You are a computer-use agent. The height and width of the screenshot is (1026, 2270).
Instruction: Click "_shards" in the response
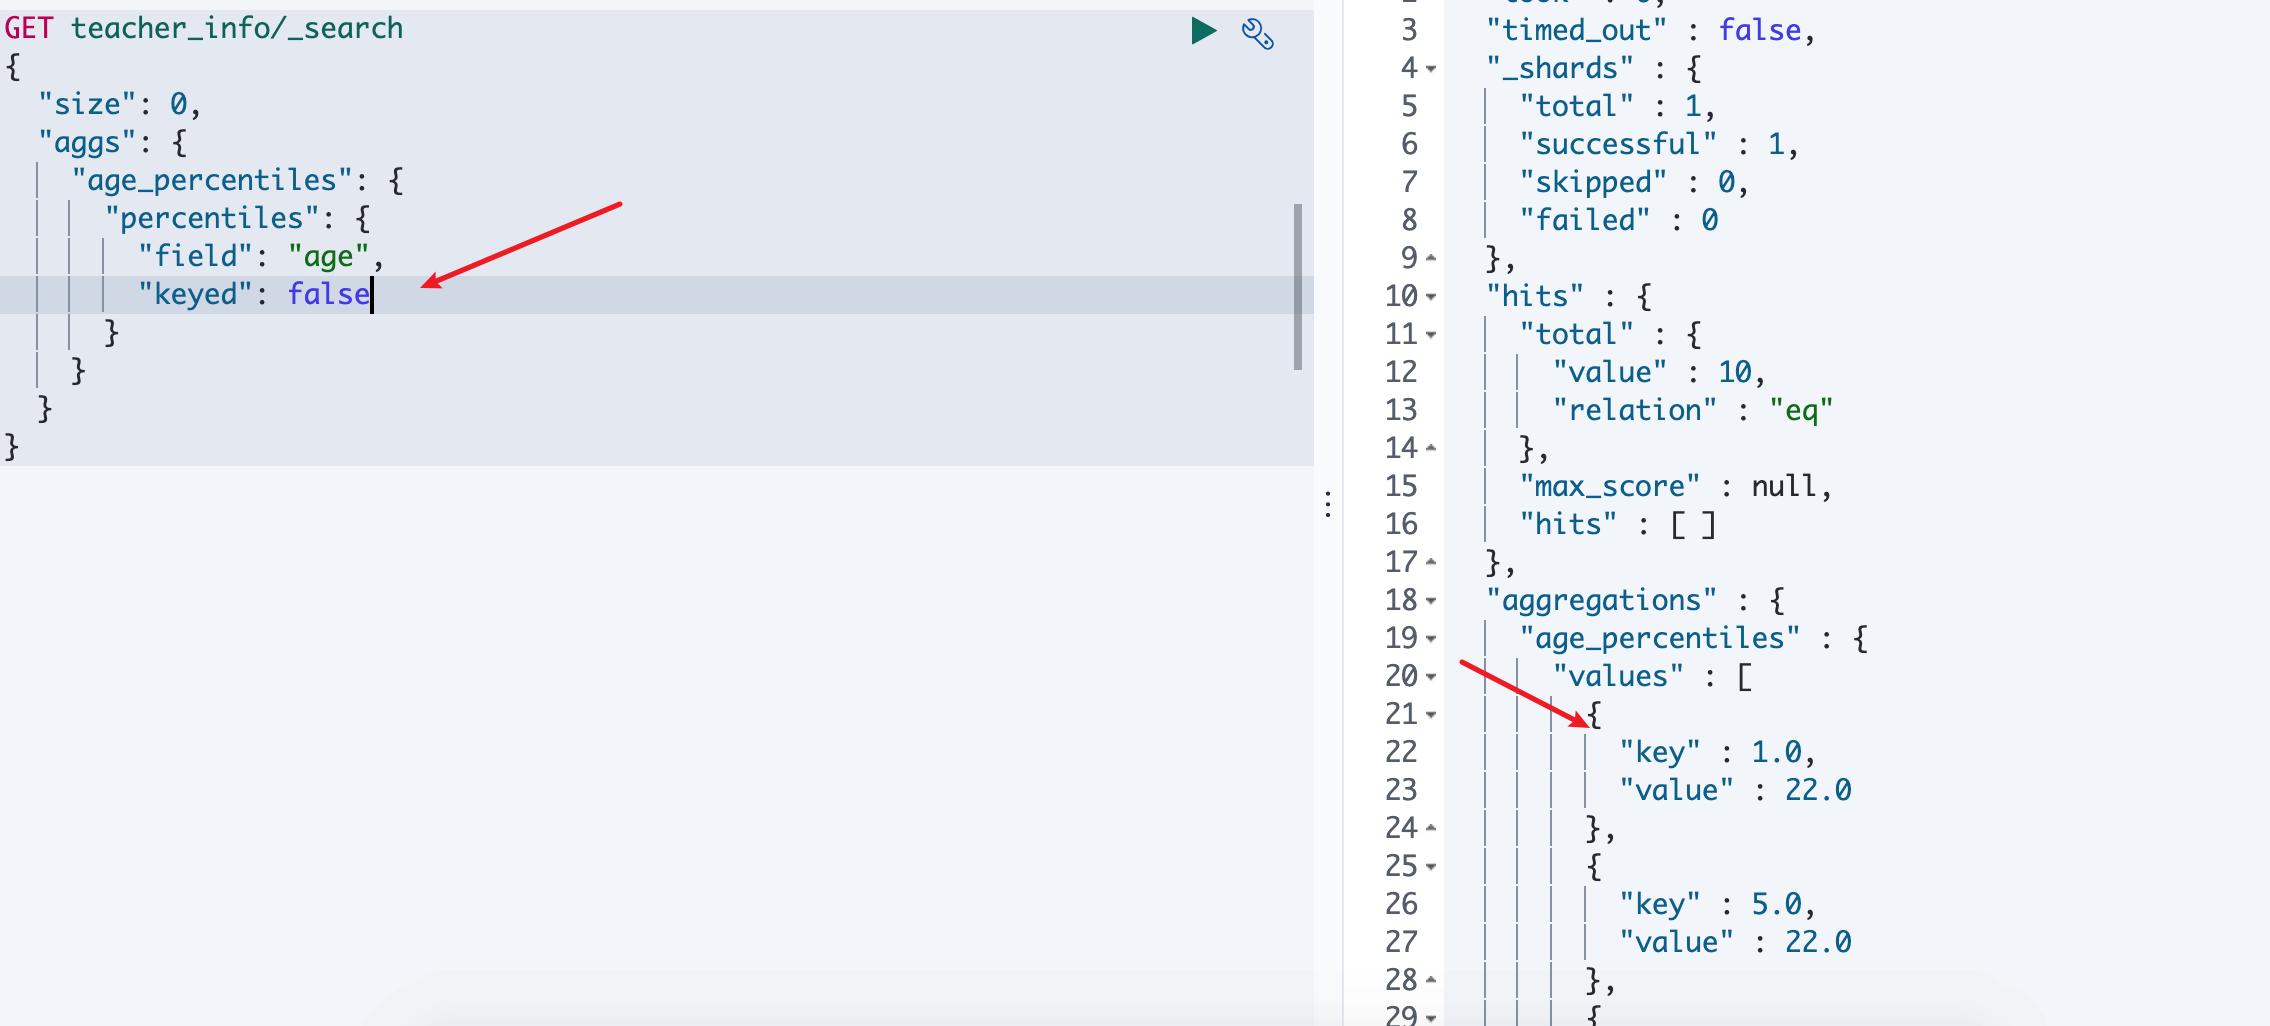[x=1560, y=69]
